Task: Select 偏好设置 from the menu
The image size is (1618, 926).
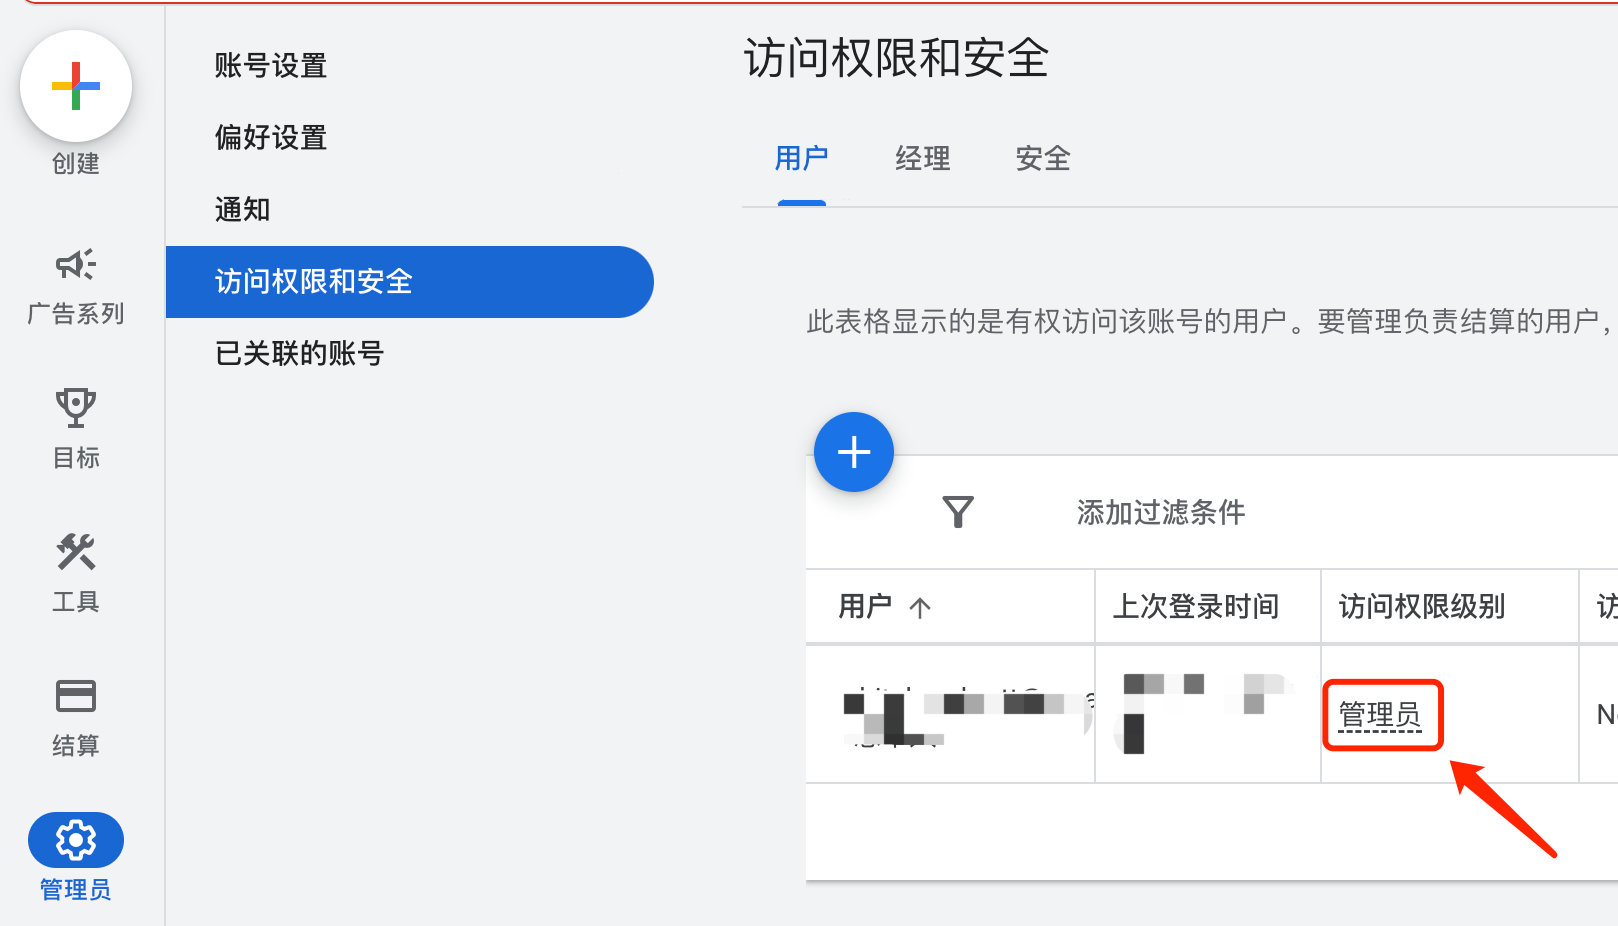Action: coord(271,137)
